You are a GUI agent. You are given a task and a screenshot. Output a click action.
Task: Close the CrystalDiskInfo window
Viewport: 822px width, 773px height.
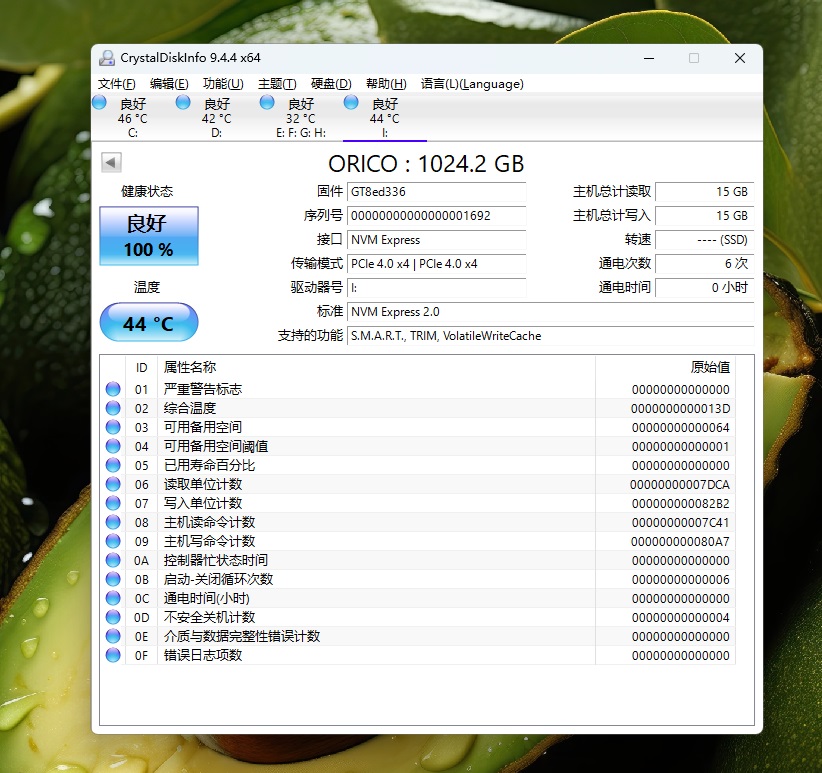(740, 58)
